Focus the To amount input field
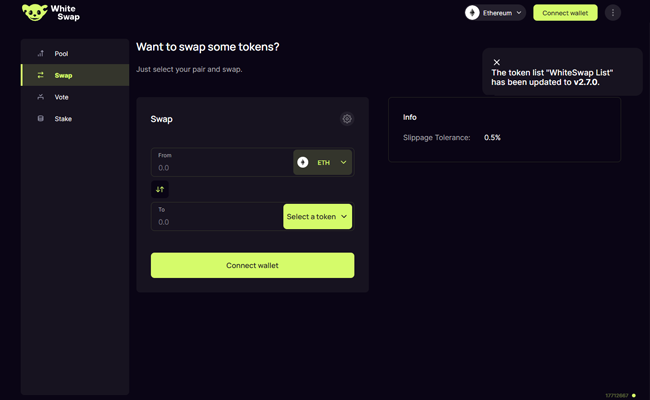 [215, 222]
